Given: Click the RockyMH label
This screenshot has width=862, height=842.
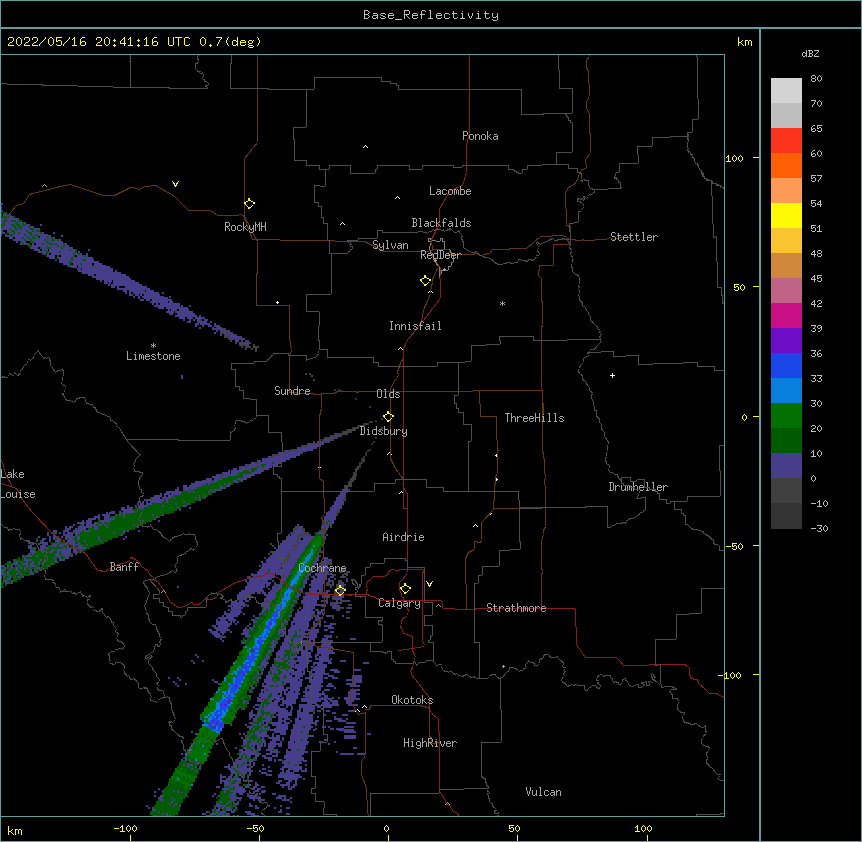Looking at the screenshot, I should [245, 227].
